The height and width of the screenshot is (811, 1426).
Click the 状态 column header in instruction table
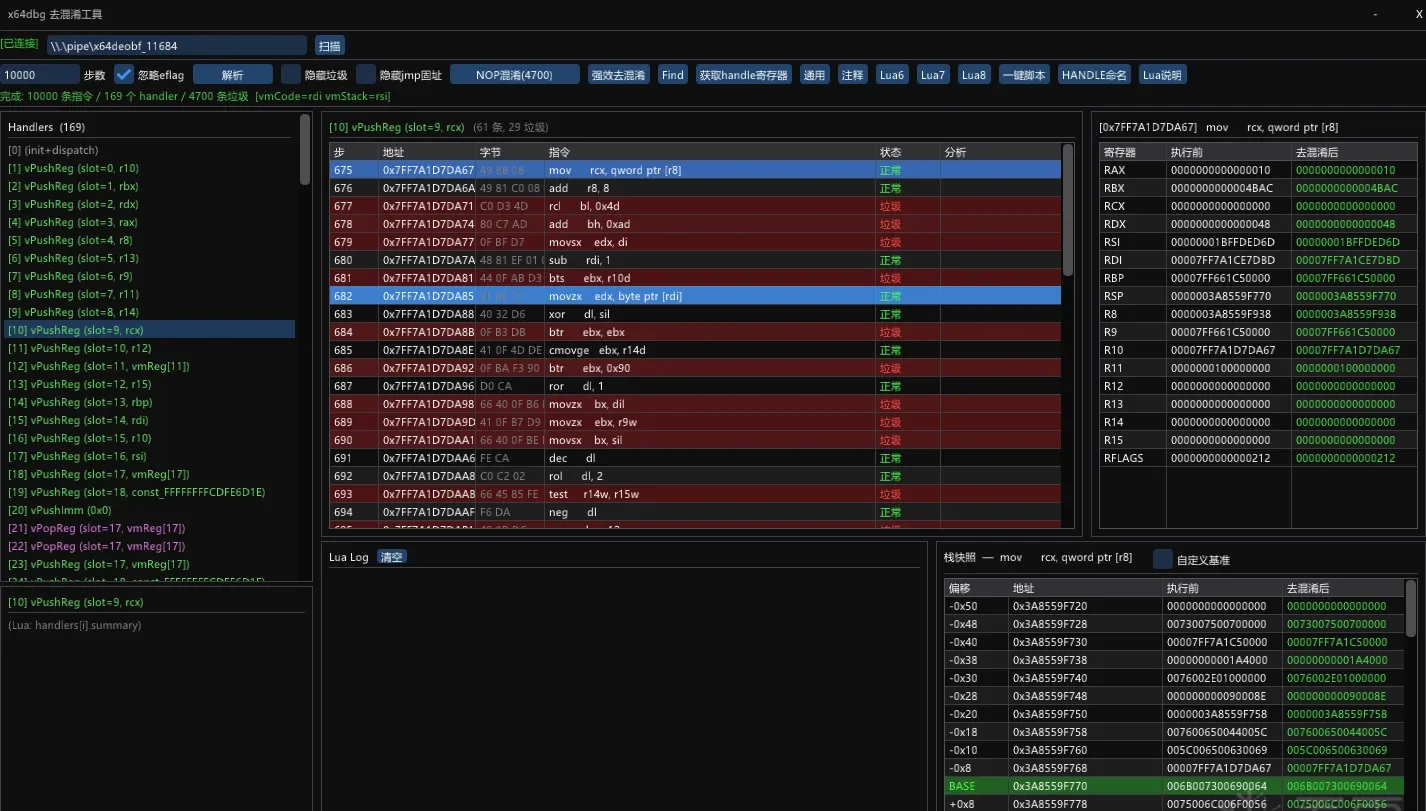pos(907,152)
